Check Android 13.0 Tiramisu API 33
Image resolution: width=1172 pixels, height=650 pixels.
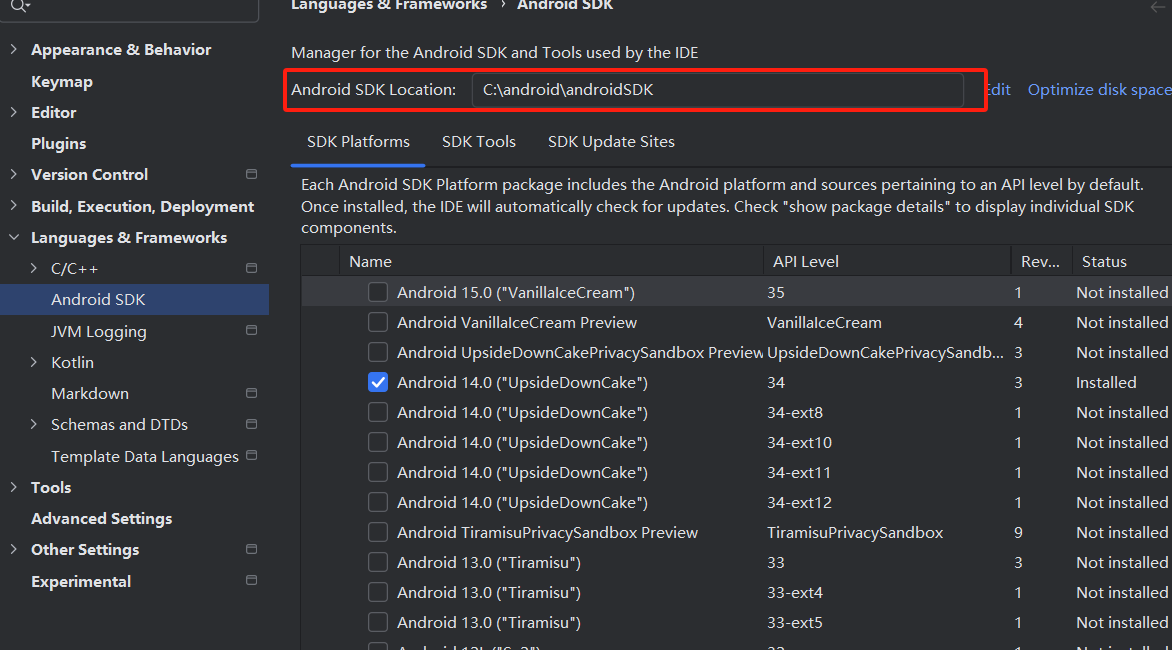coord(378,562)
